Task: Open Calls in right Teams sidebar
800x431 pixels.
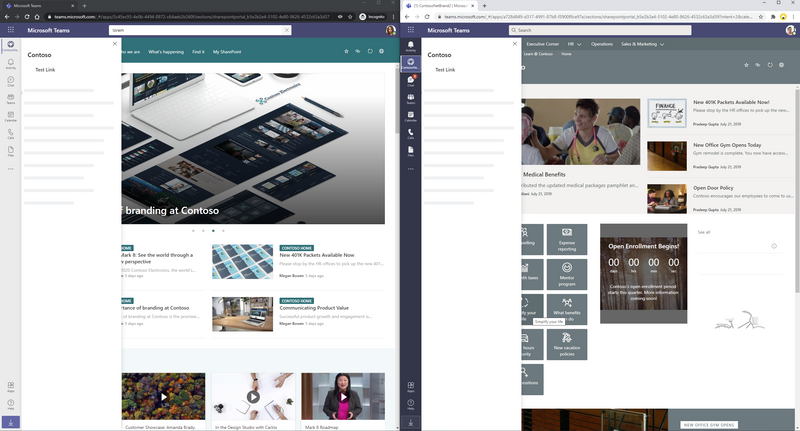Action: point(410,135)
